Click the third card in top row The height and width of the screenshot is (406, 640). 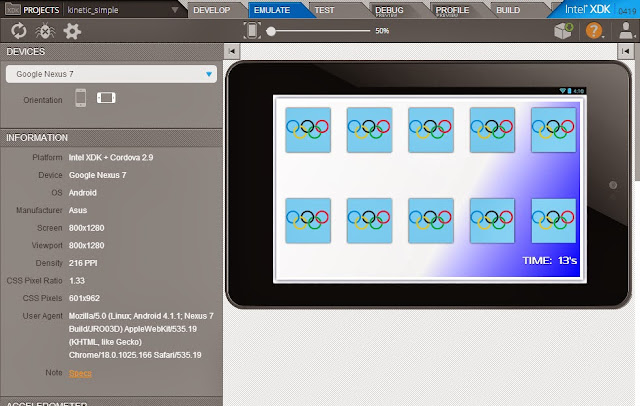(x=431, y=130)
